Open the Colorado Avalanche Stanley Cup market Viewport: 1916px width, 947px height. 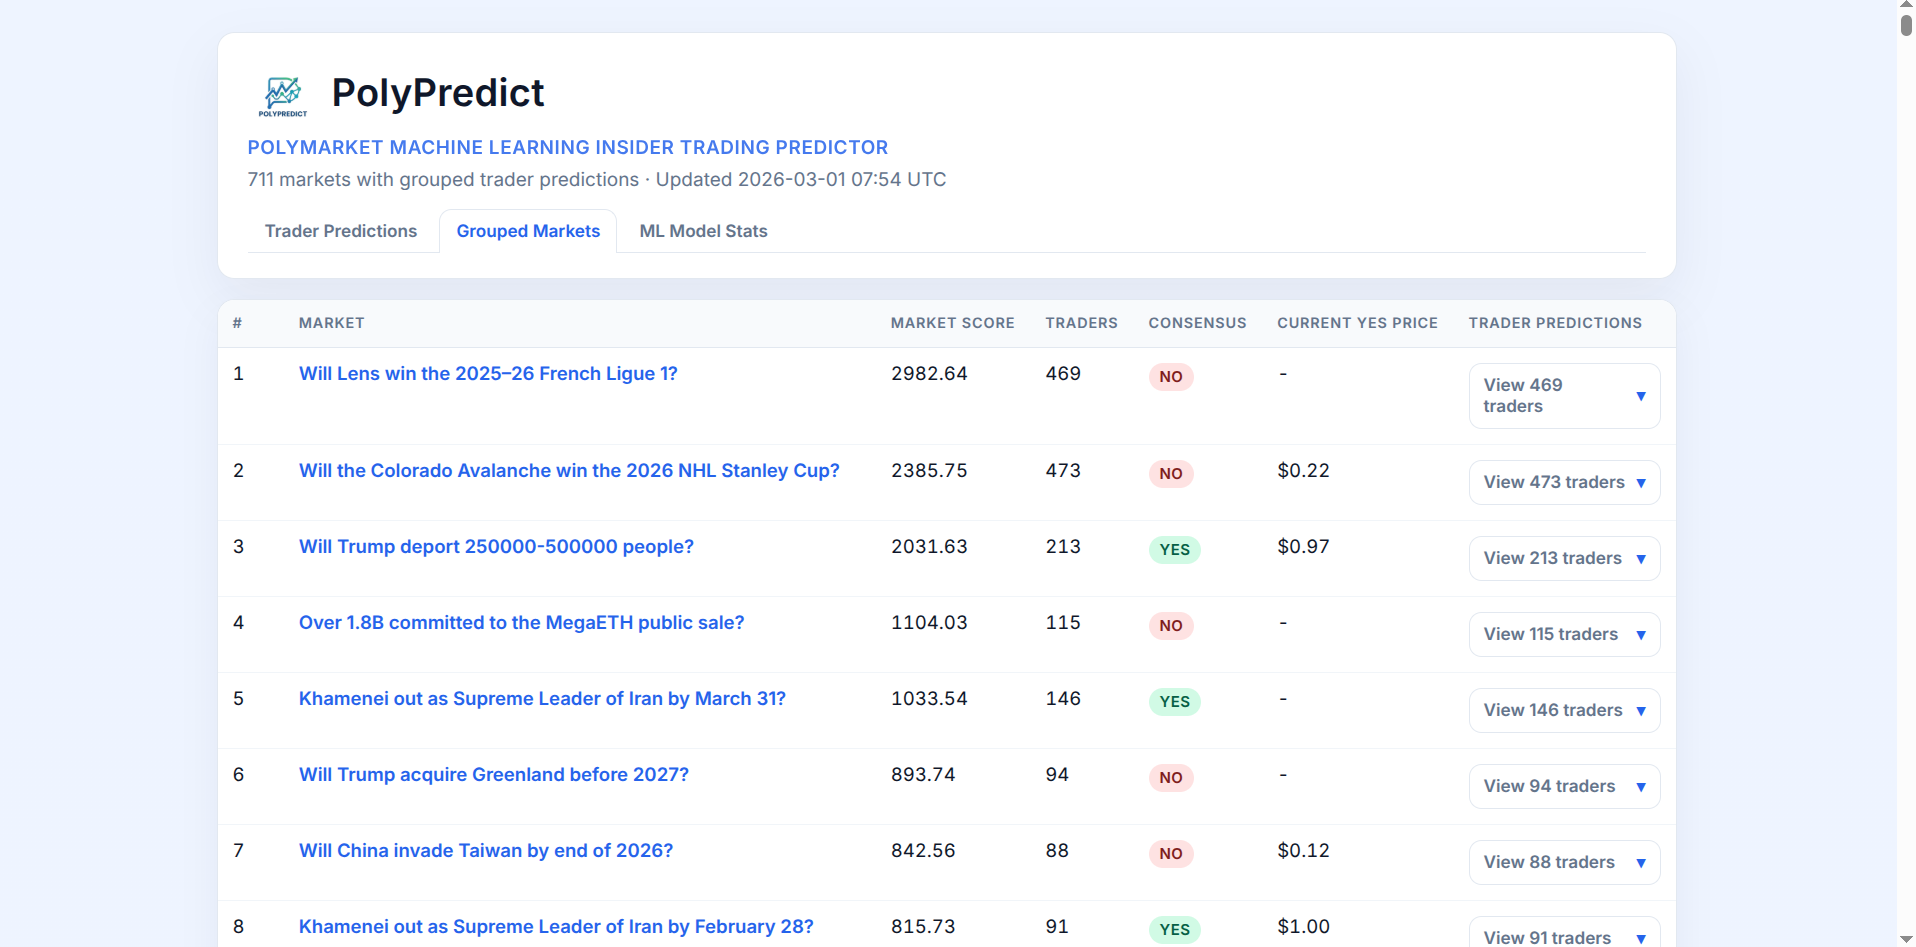click(569, 470)
